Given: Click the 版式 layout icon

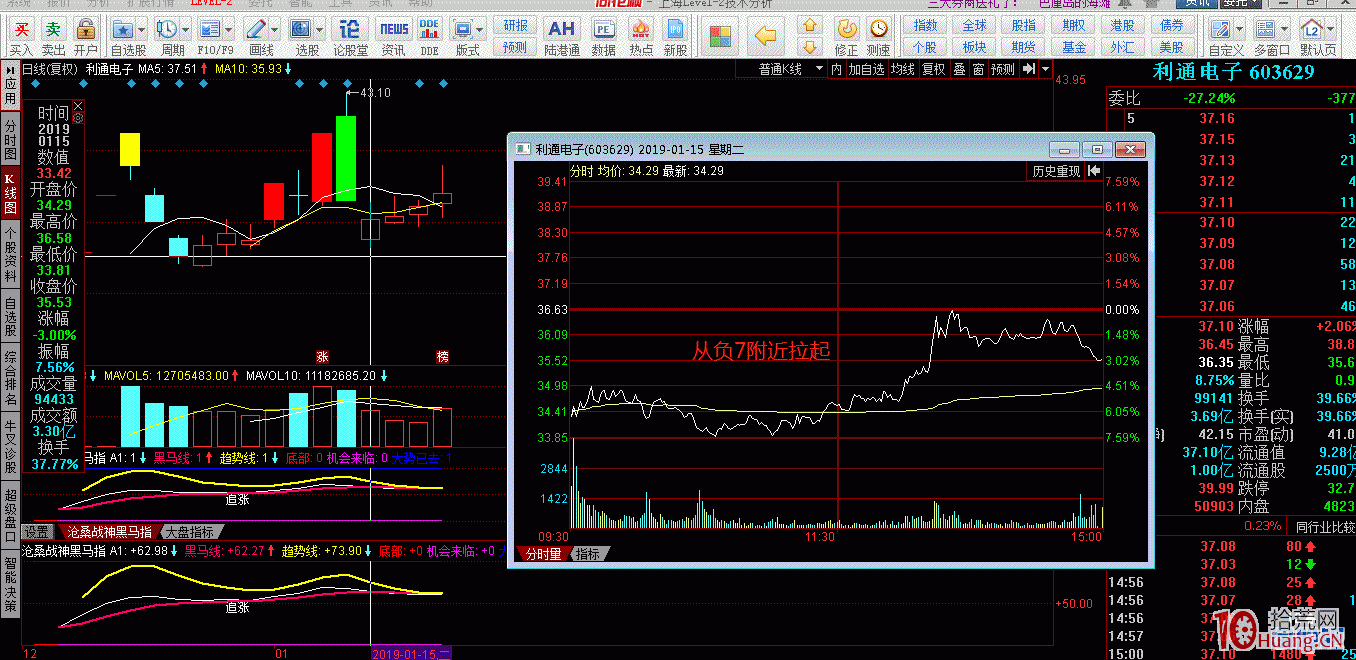Looking at the screenshot, I should point(462,29).
